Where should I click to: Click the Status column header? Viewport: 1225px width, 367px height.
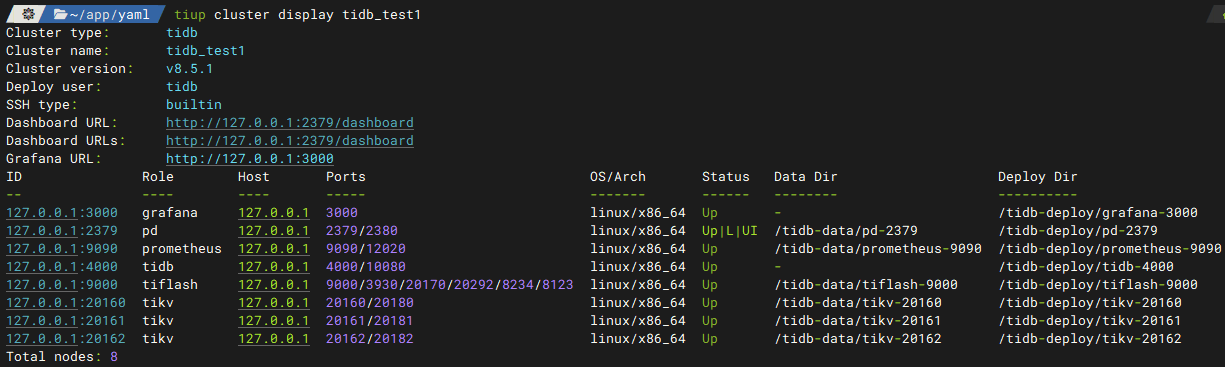(x=726, y=177)
